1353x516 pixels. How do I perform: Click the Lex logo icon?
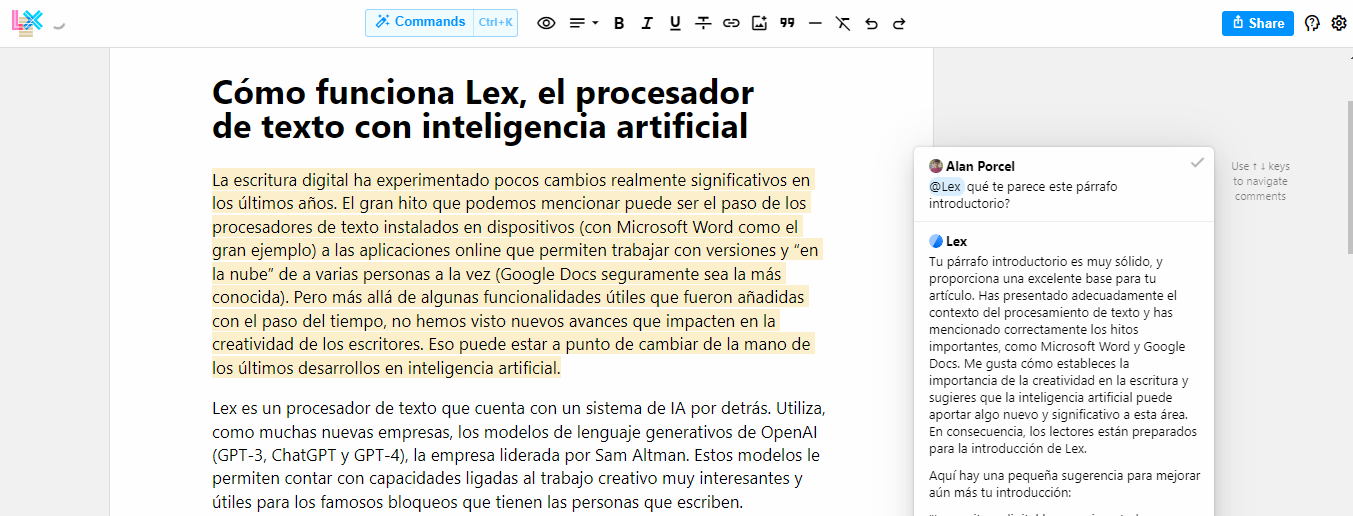[27, 22]
